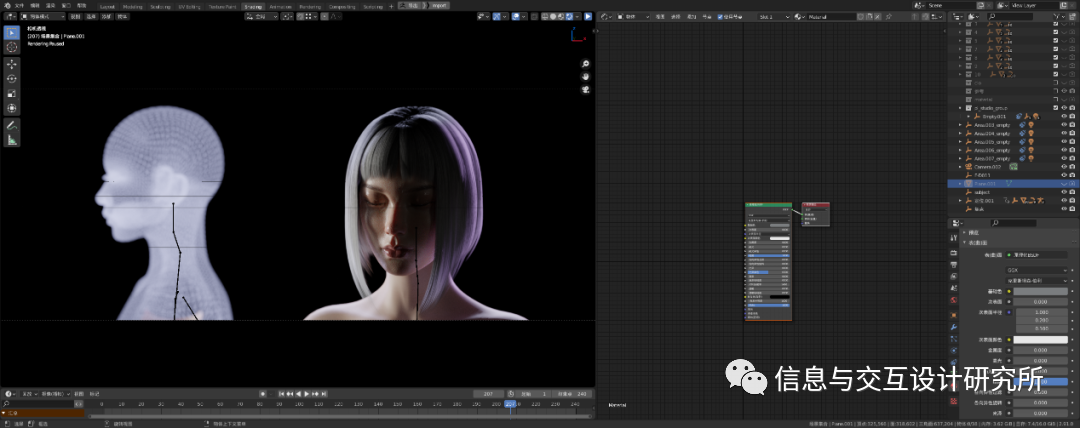This screenshot has height=428, width=1080.
Task: Toggle camera view with the camera gizmo icon
Action: click(x=586, y=89)
